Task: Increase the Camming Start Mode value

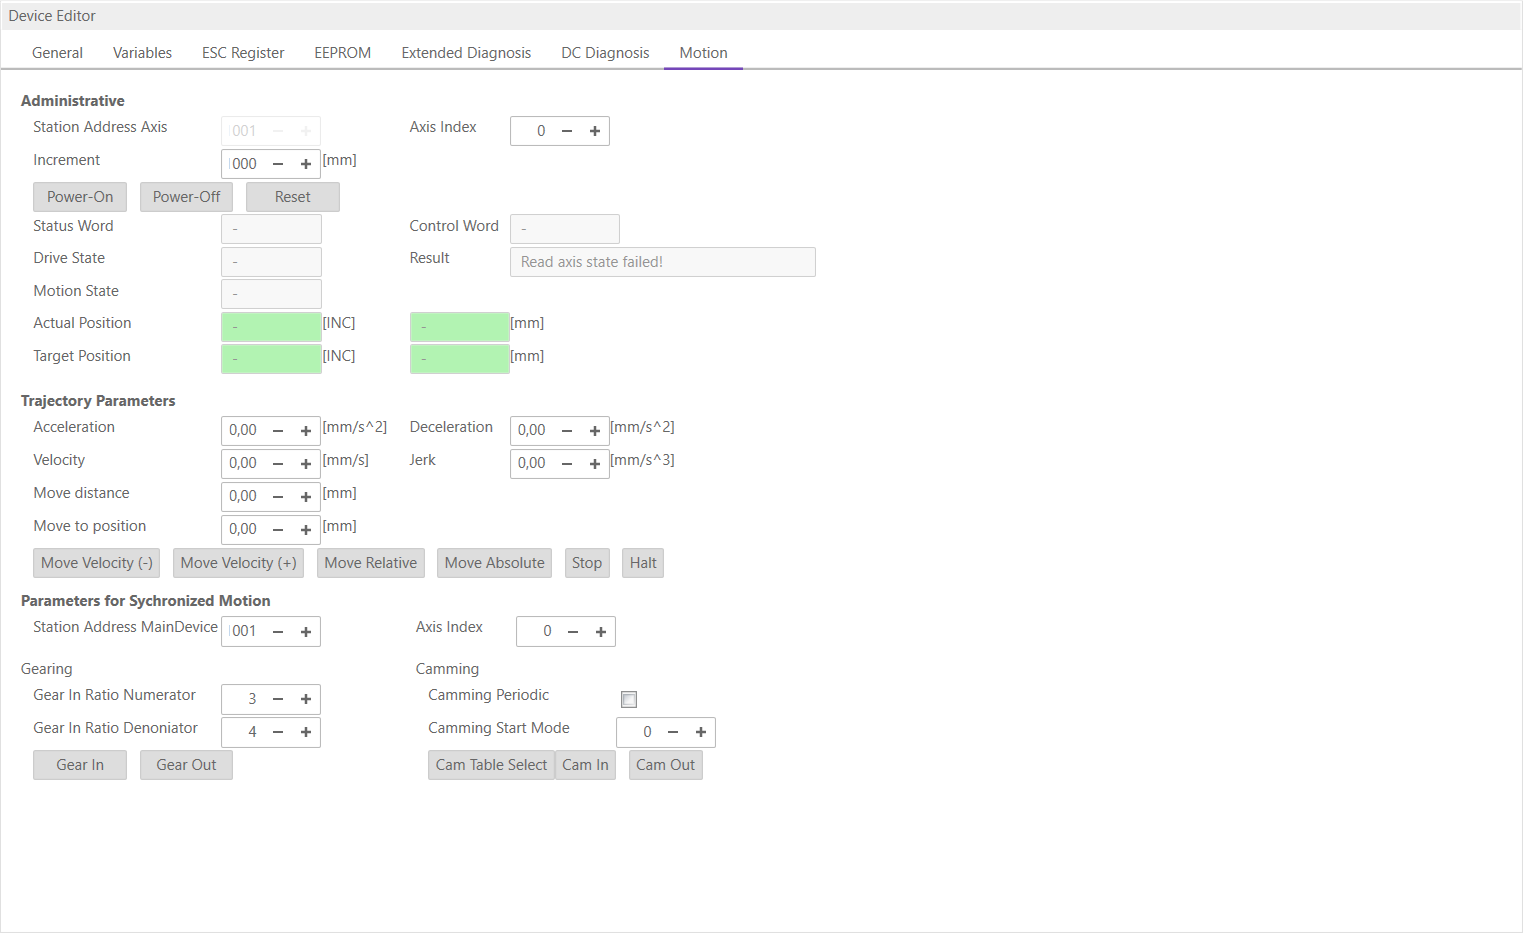Action: click(x=701, y=732)
